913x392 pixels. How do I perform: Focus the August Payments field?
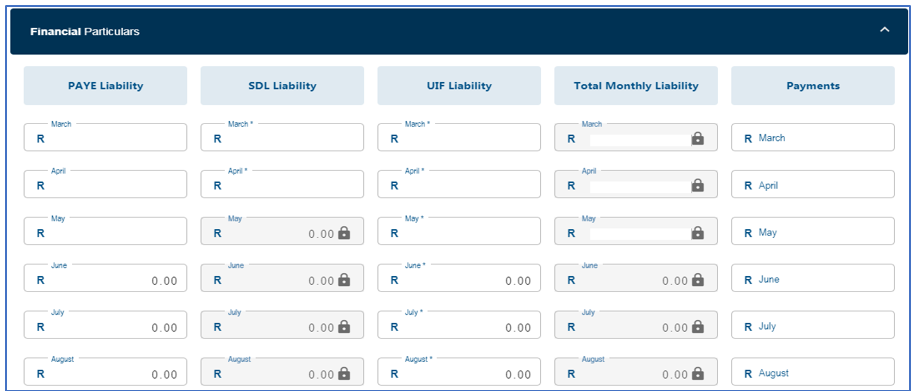tap(813, 372)
